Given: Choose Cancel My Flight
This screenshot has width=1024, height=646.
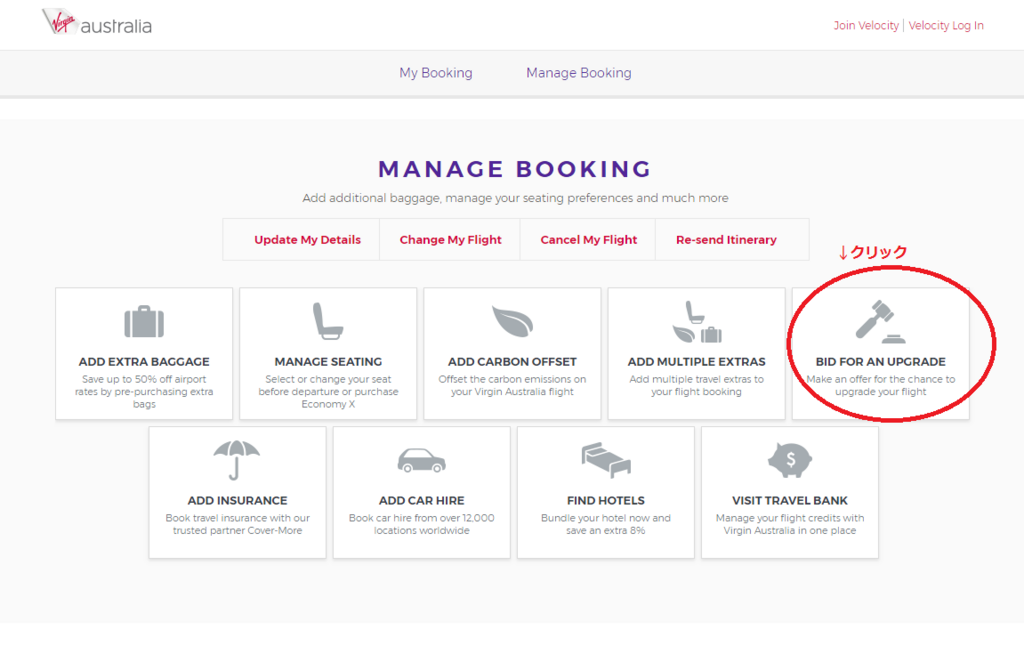Looking at the screenshot, I should [x=588, y=240].
